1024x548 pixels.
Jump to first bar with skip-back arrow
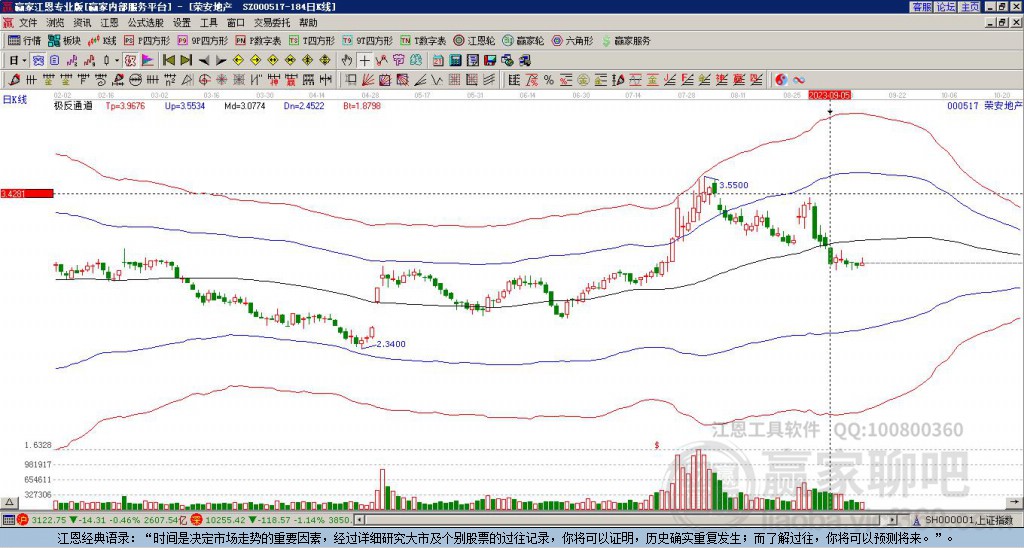(x=168, y=61)
